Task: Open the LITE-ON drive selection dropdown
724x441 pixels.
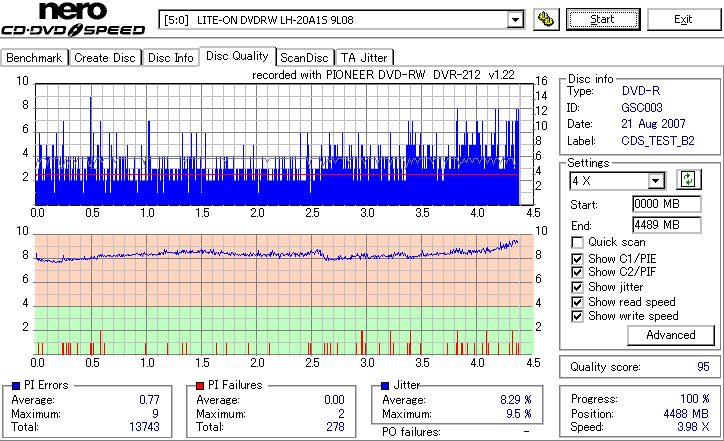Action: tap(515, 20)
